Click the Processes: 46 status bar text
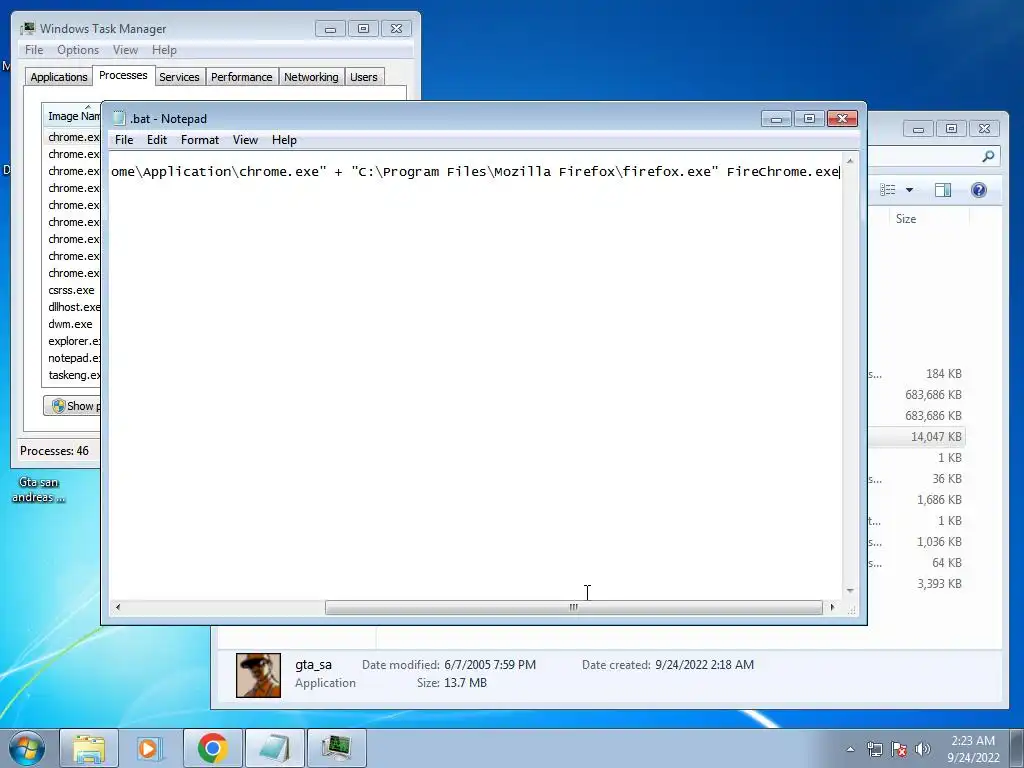The height and width of the screenshot is (768, 1024). (x=54, y=451)
